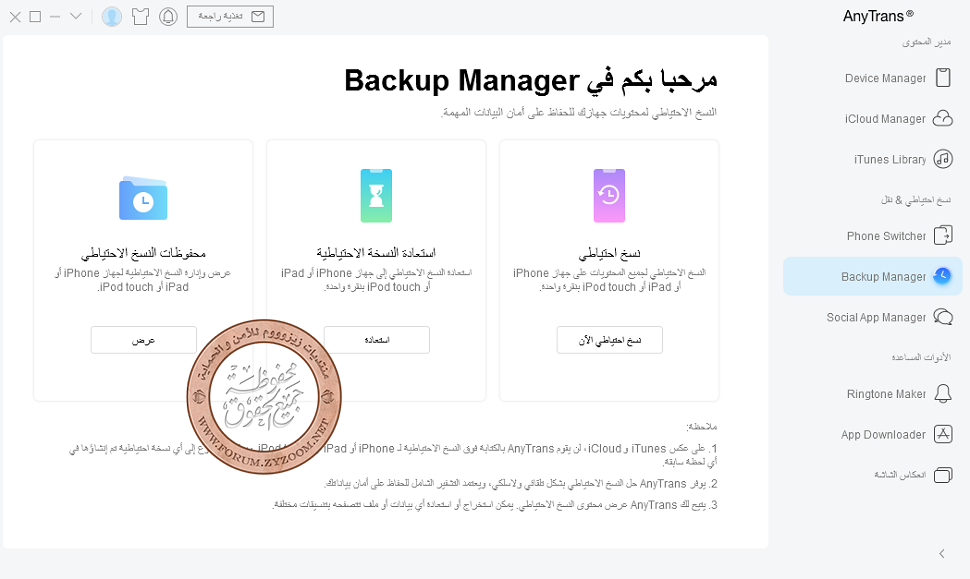The height and width of the screenshot is (579, 970).
Task: Click the Backup Manager welcome heading
Action: (531, 80)
